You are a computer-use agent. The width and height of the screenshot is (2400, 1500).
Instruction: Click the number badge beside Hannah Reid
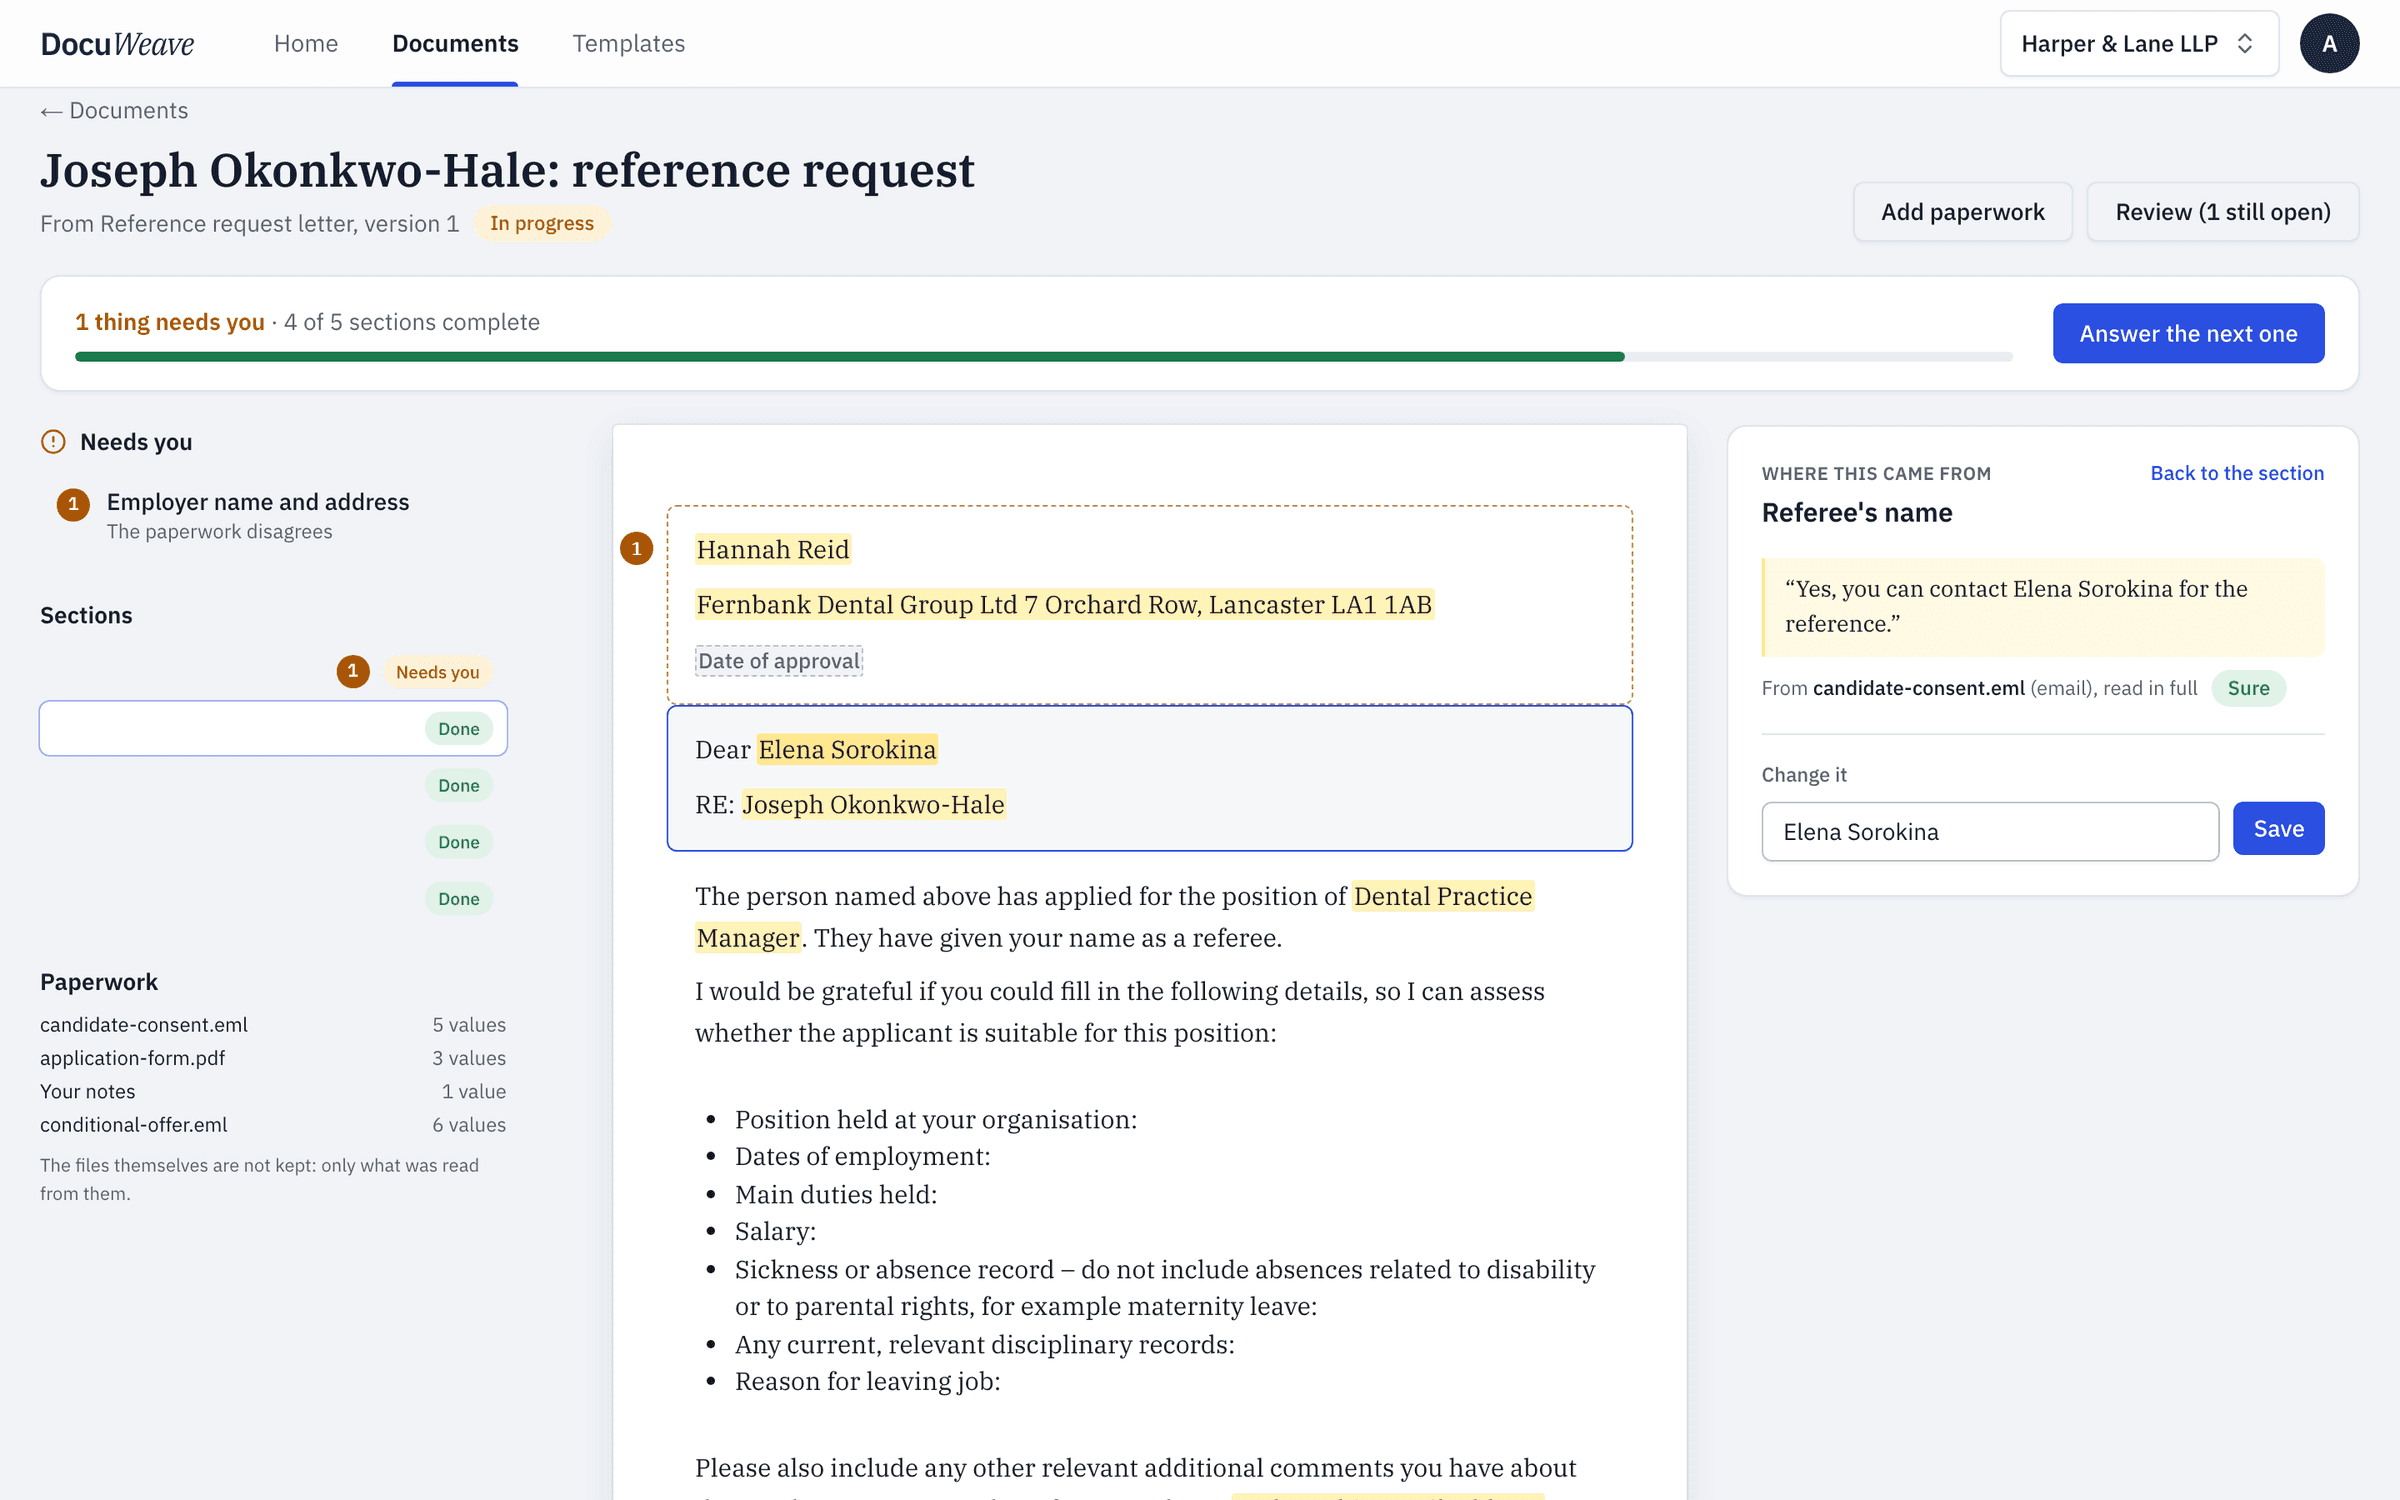[x=636, y=548]
